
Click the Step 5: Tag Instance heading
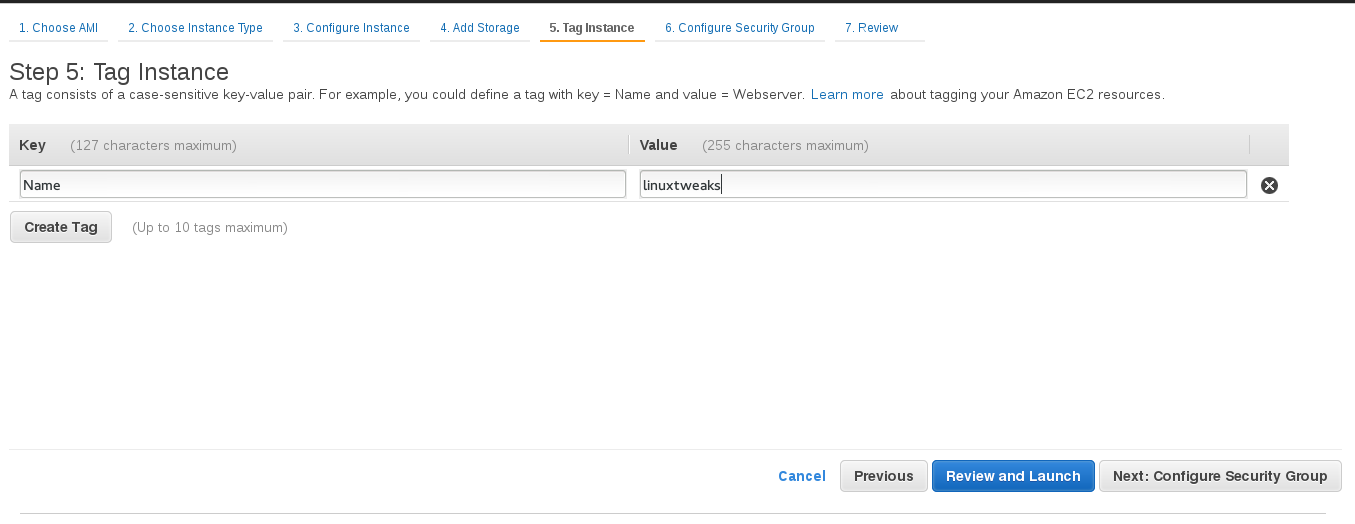(x=119, y=72)
